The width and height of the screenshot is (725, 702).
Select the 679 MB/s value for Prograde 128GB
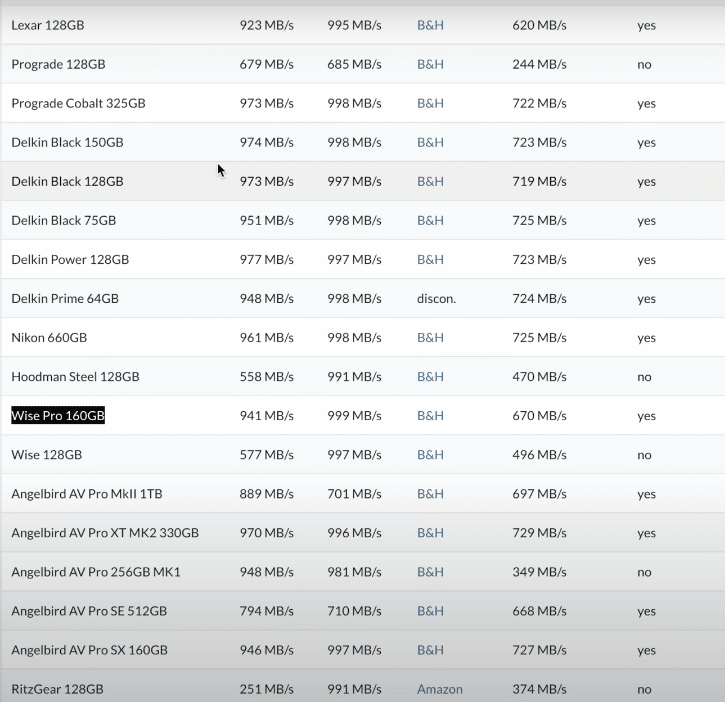[x=266, y=64]
